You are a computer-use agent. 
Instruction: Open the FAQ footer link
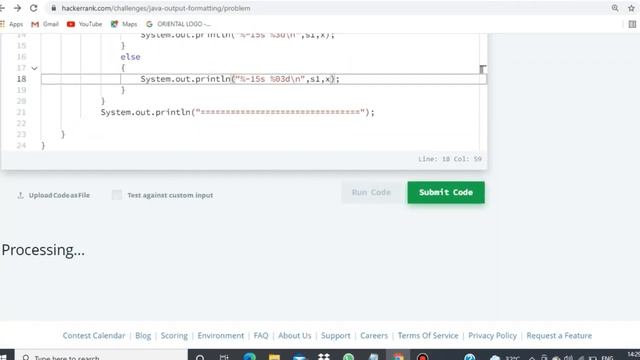(x=261, y=336)
